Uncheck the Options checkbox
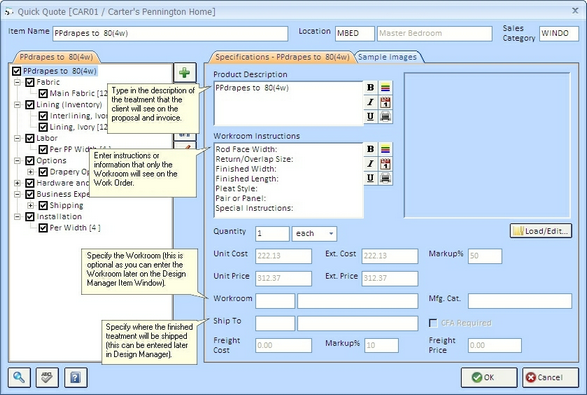The width and height of the screenshot is (587, 395). (x=30, y=161)
